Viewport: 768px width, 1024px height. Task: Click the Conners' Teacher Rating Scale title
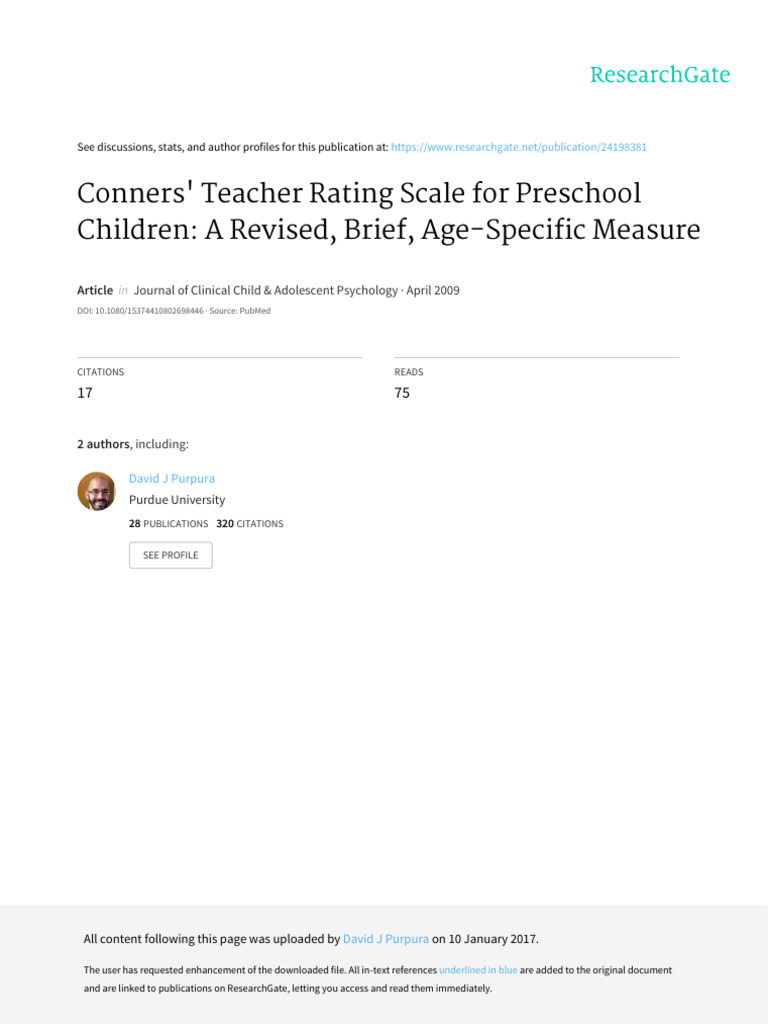[x=388, y=211]
